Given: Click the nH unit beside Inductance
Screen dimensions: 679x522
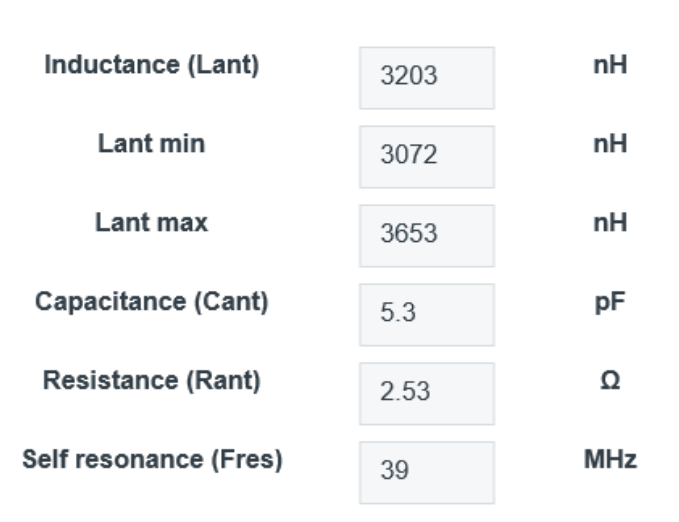Looking at the screenshot, I should (x=610, y=65).
